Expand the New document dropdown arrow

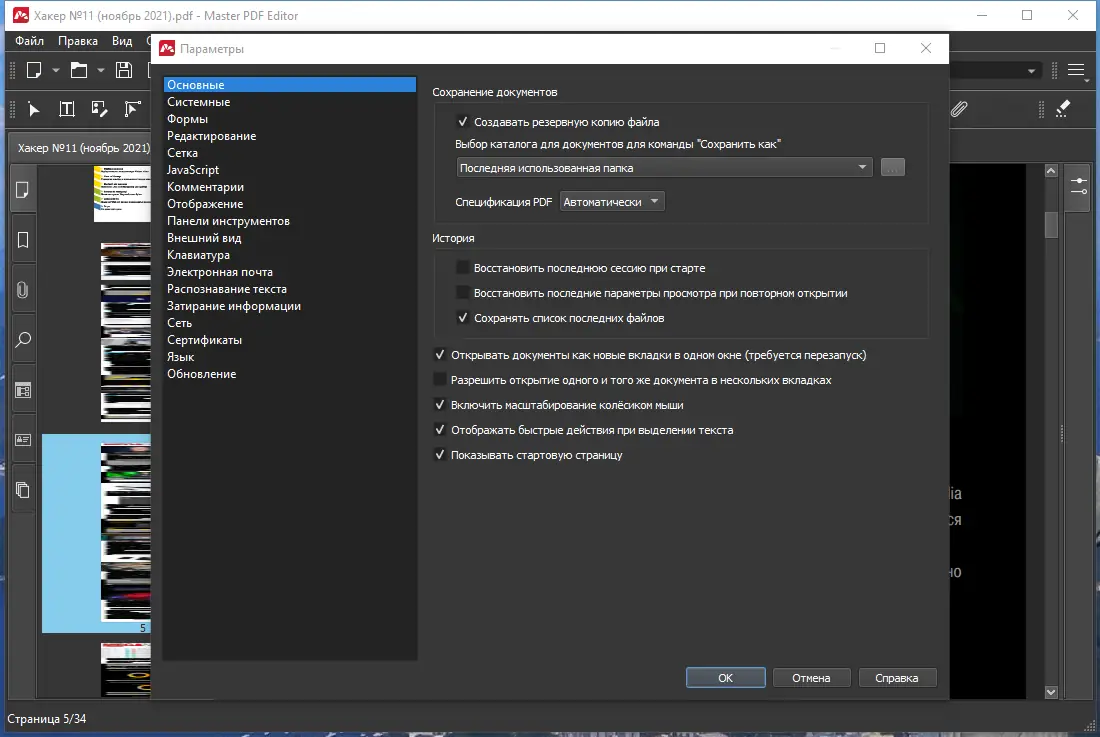55,71
